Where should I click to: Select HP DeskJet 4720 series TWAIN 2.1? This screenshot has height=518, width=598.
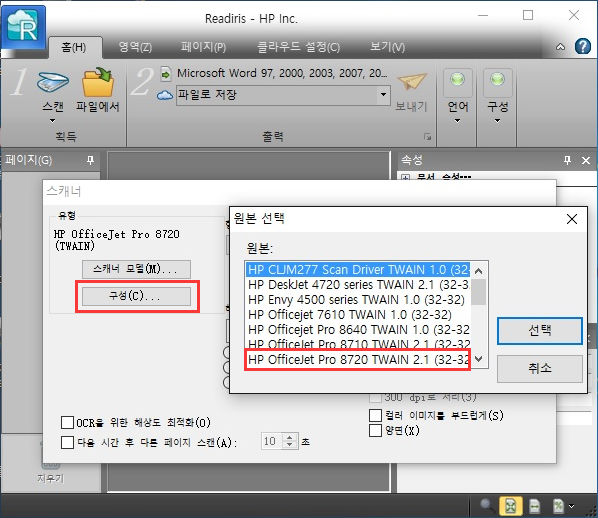(358, 285)
